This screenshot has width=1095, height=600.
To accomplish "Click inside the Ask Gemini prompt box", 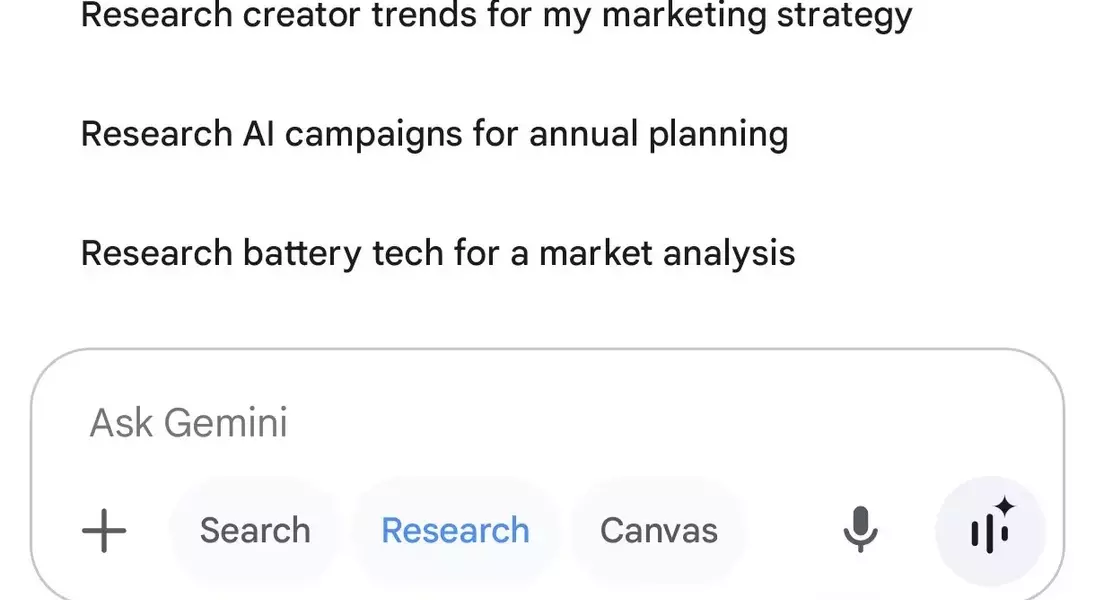I will coord(548,423).
